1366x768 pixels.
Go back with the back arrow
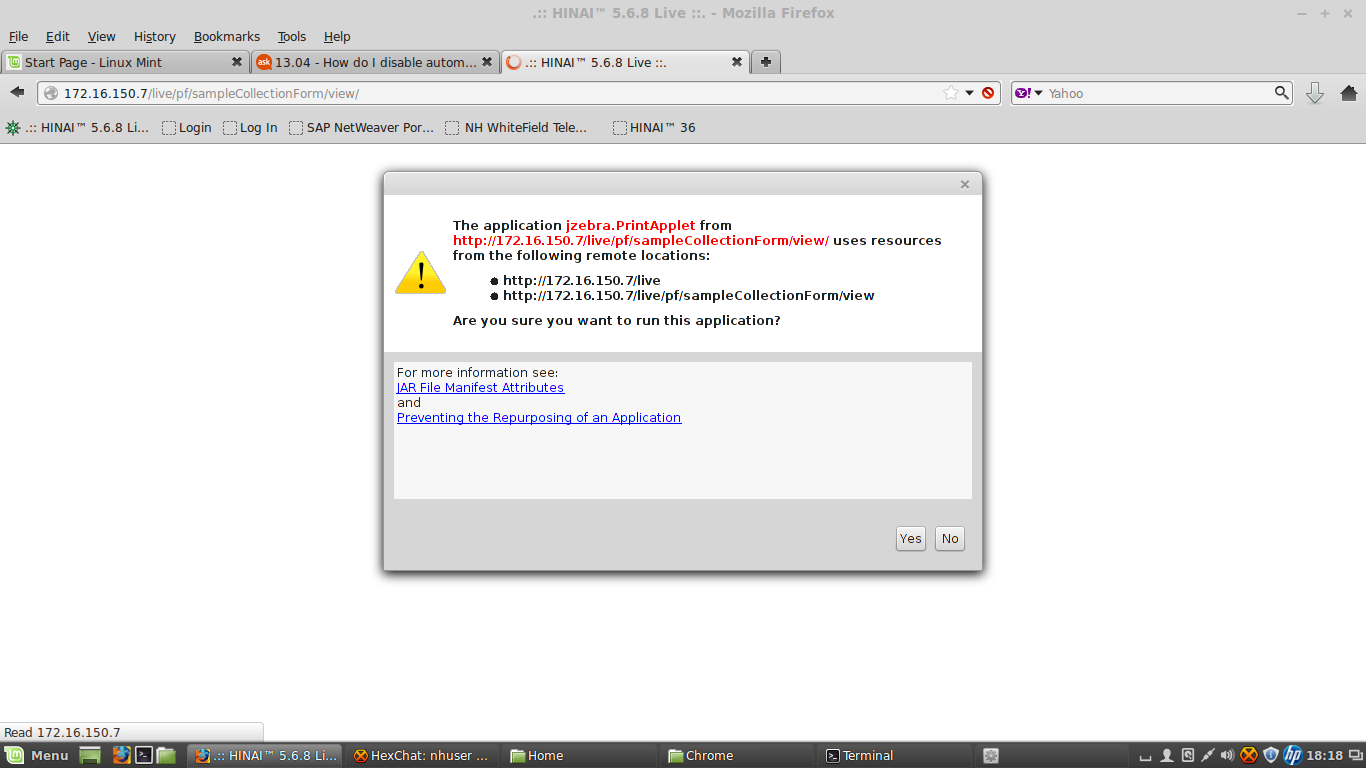(x=17, y=92)
